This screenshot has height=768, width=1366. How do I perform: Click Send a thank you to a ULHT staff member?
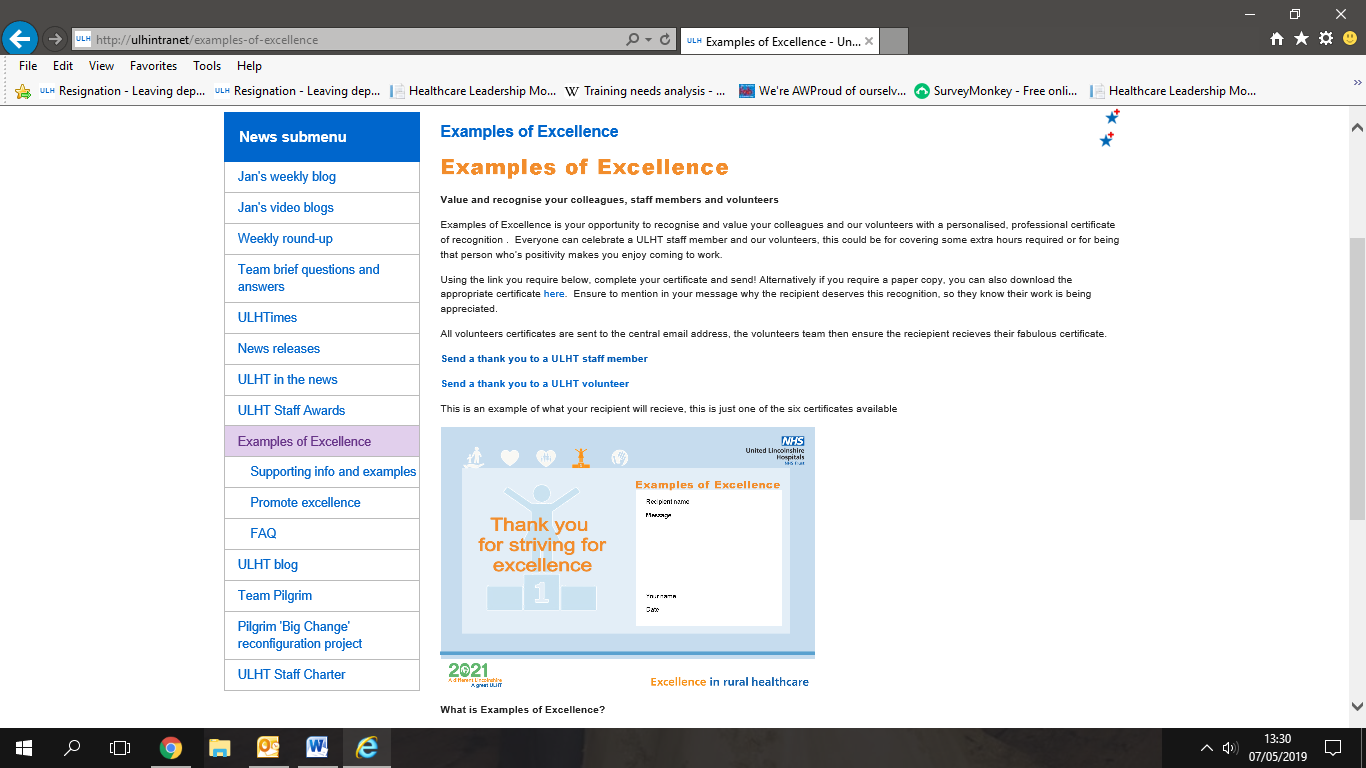coord(544,359)
